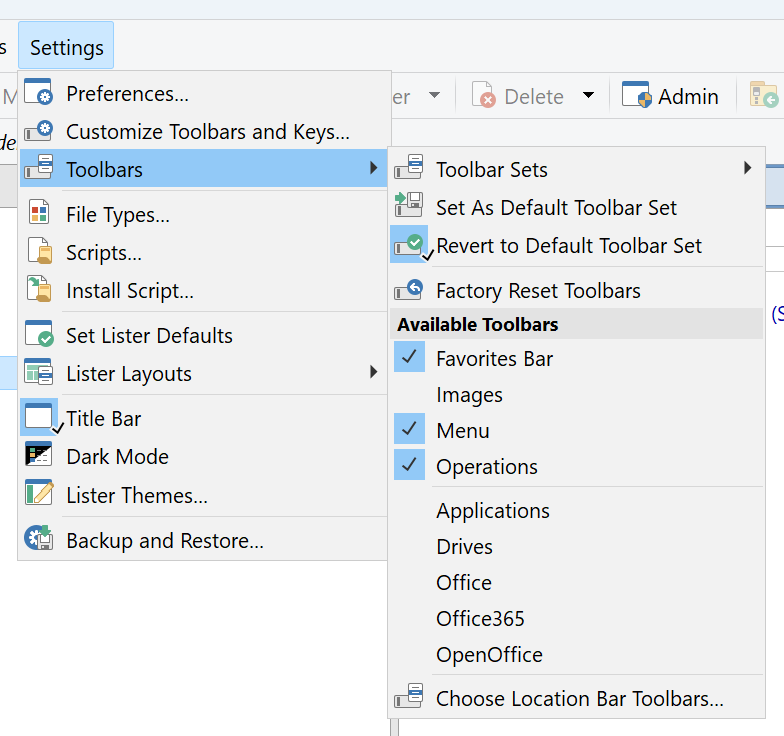
Task: Select Set As Default Toolbar Set
Action: [556, 207]
